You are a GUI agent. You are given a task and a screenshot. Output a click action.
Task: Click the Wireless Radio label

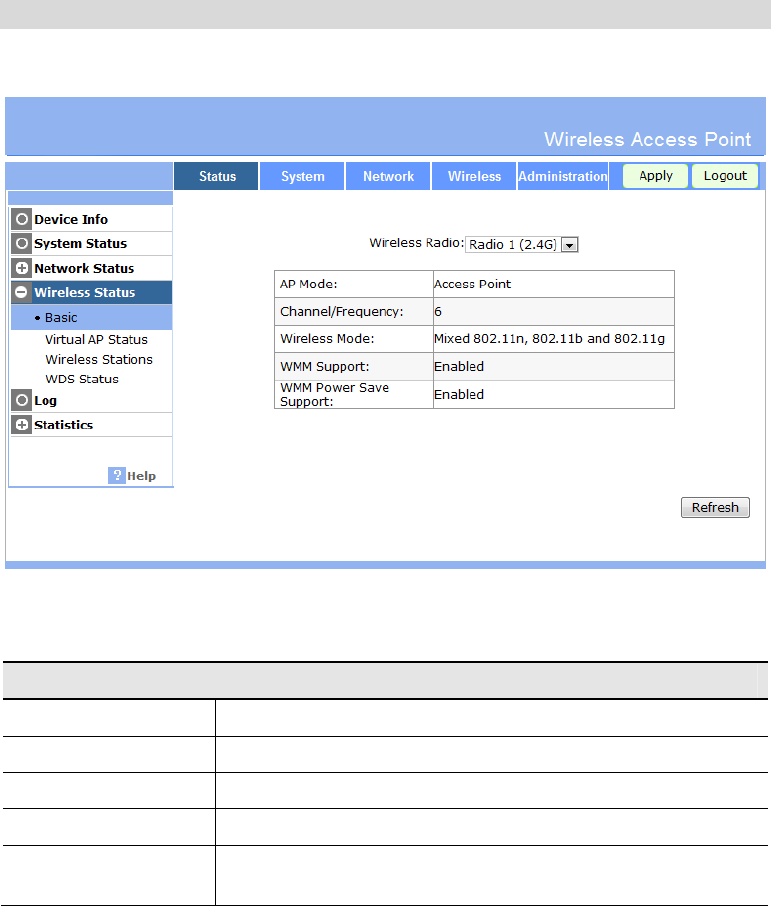pyautogui.click(x=417, y=243)
